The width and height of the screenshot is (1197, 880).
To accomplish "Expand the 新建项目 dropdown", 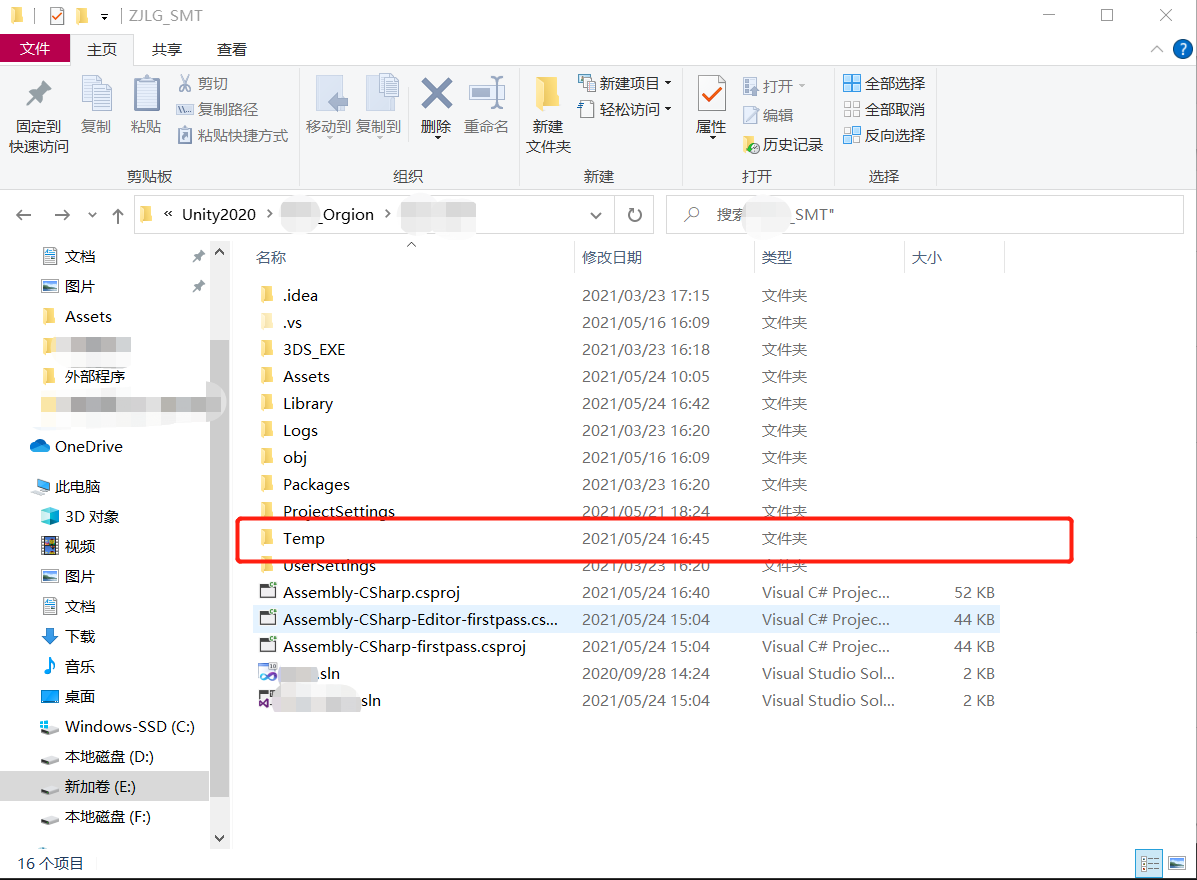I will point(666,83).
